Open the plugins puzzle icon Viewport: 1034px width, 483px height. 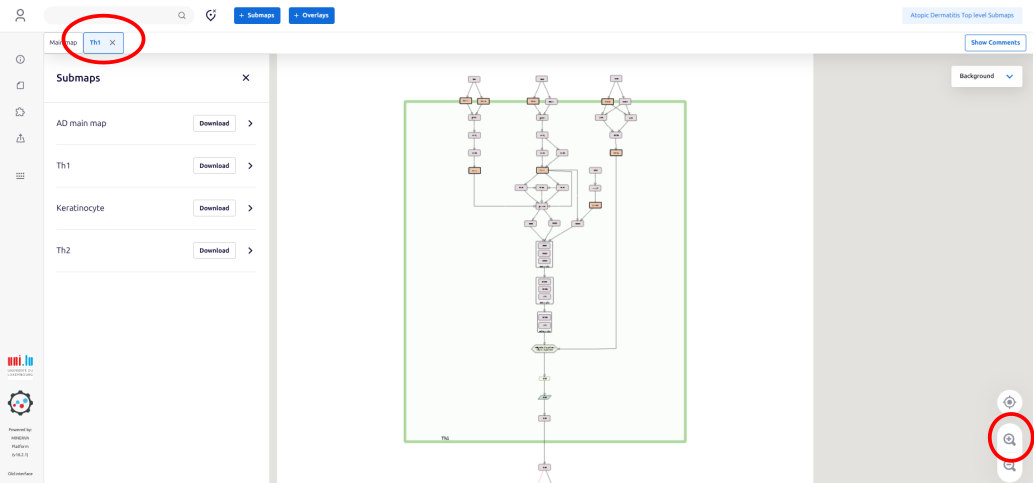tap(21, 111)
